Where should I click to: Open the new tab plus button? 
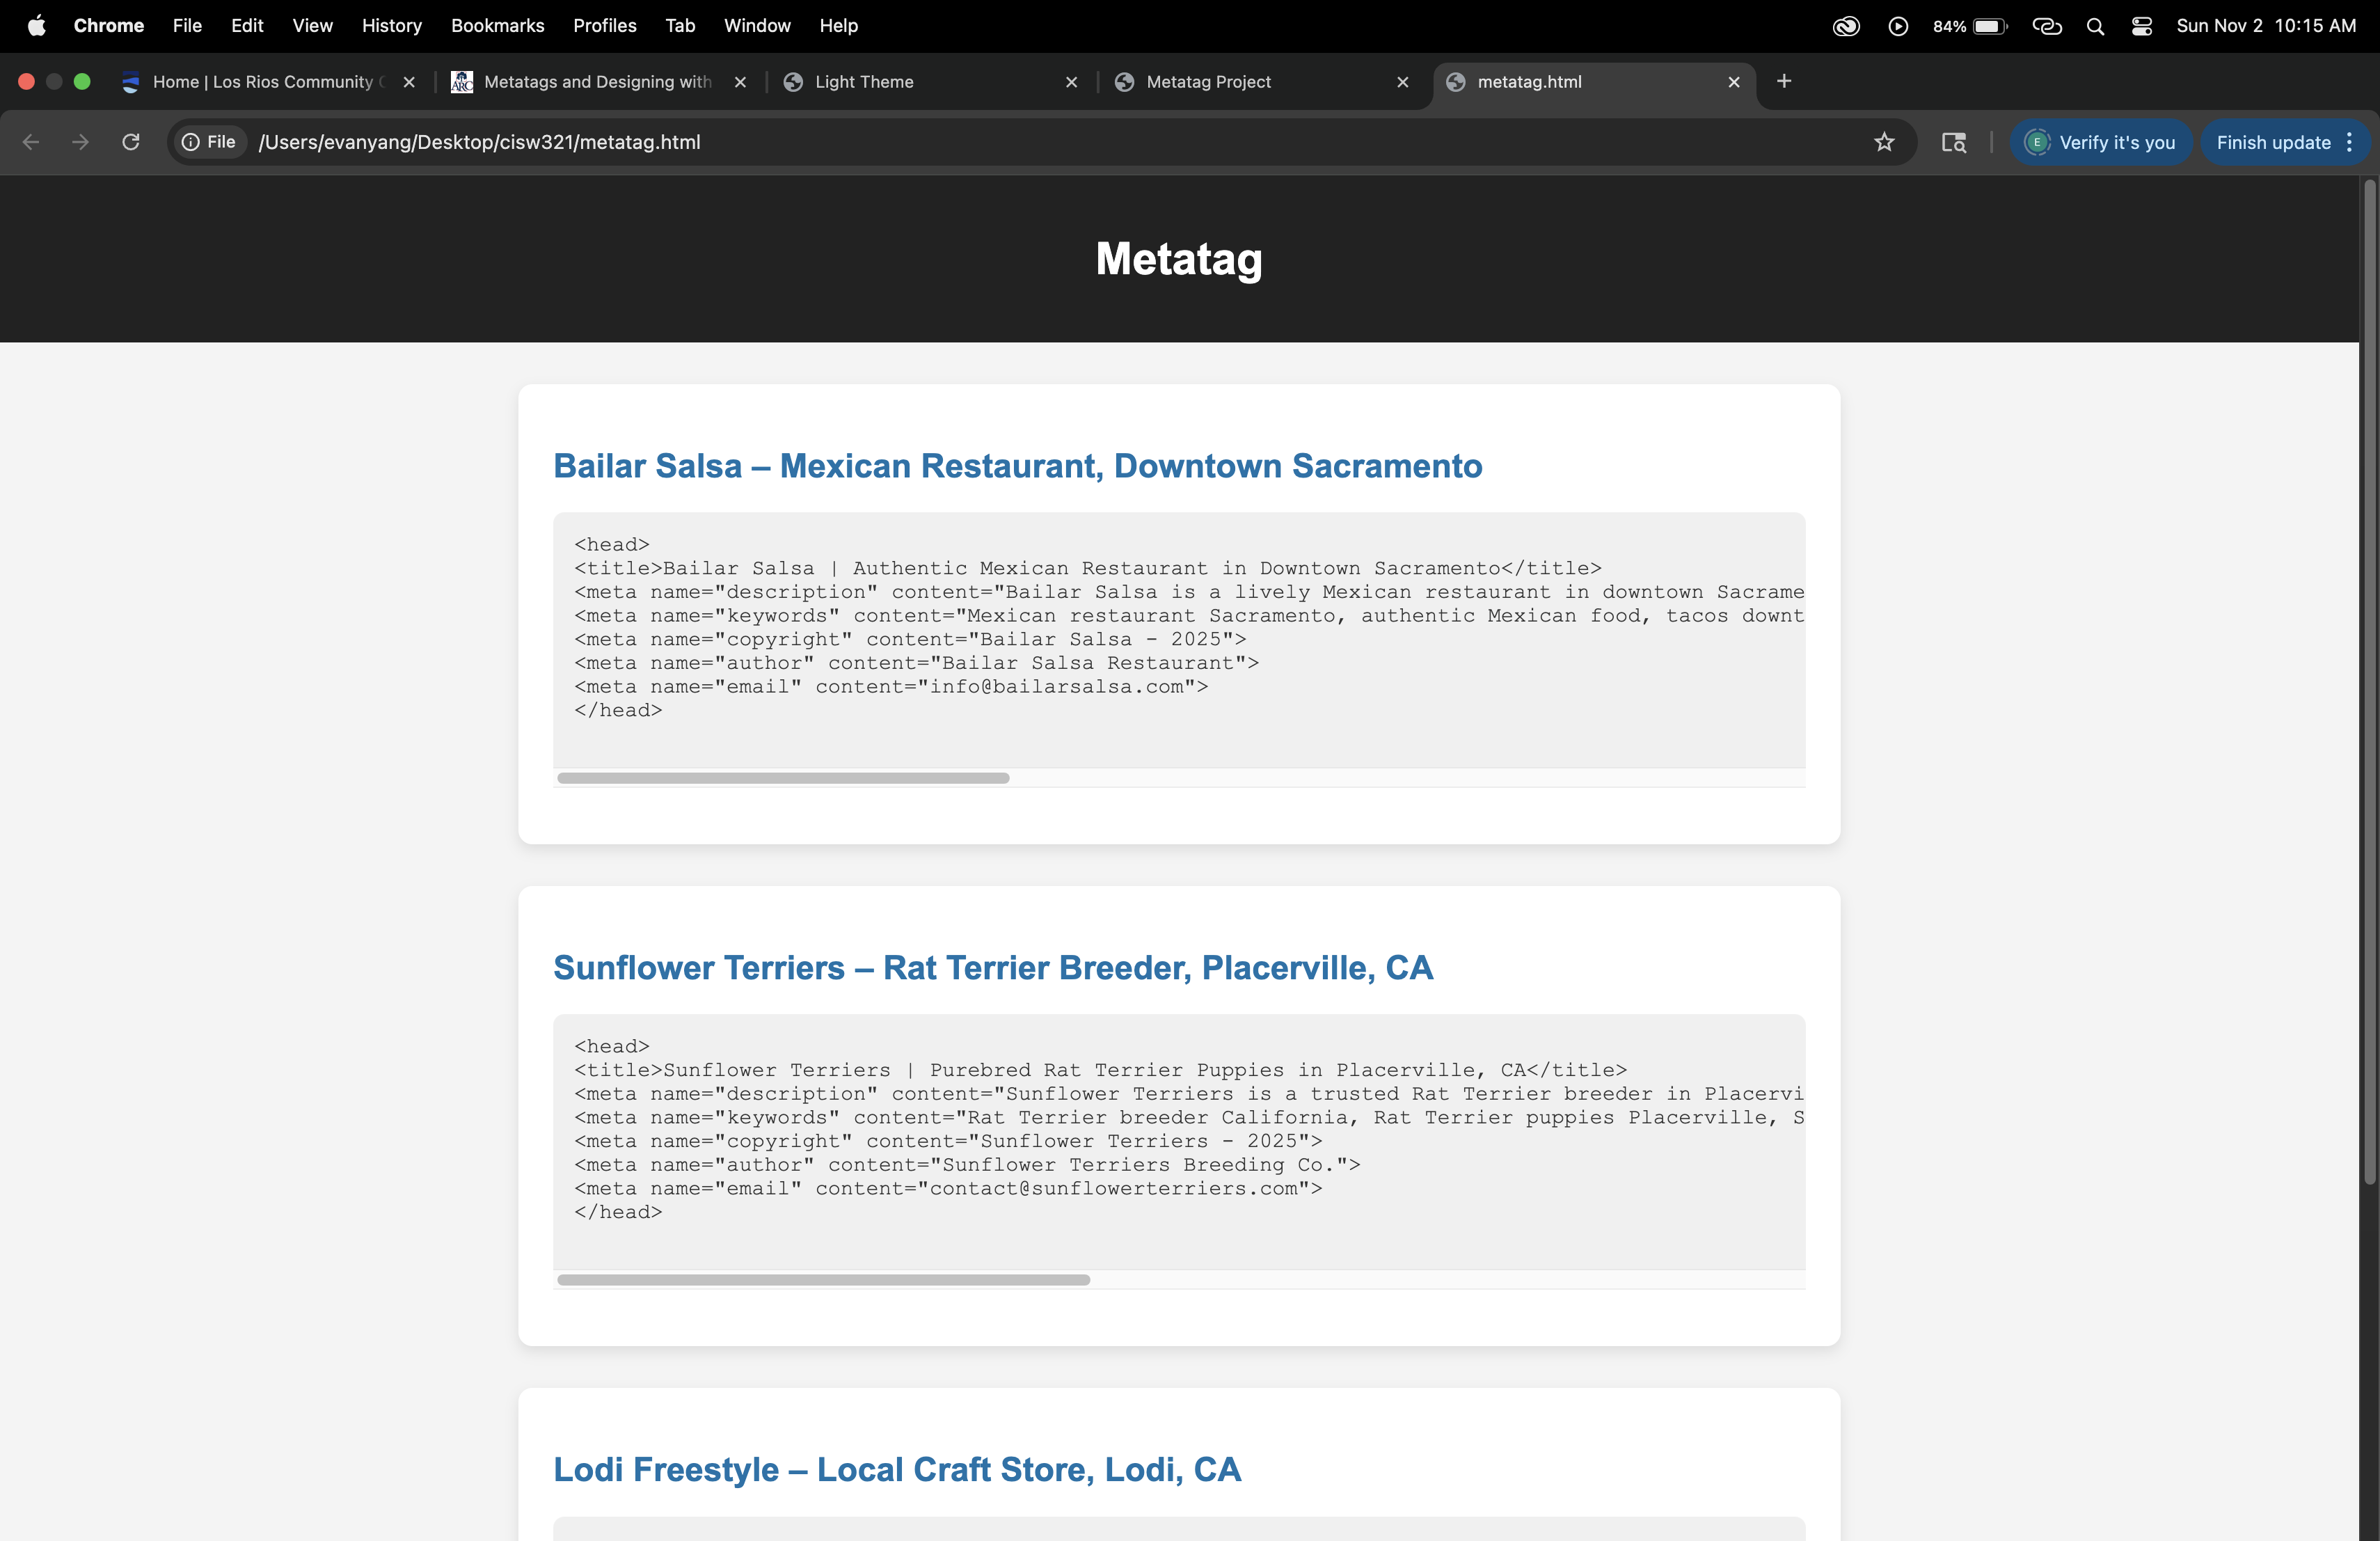[1784, 81]
